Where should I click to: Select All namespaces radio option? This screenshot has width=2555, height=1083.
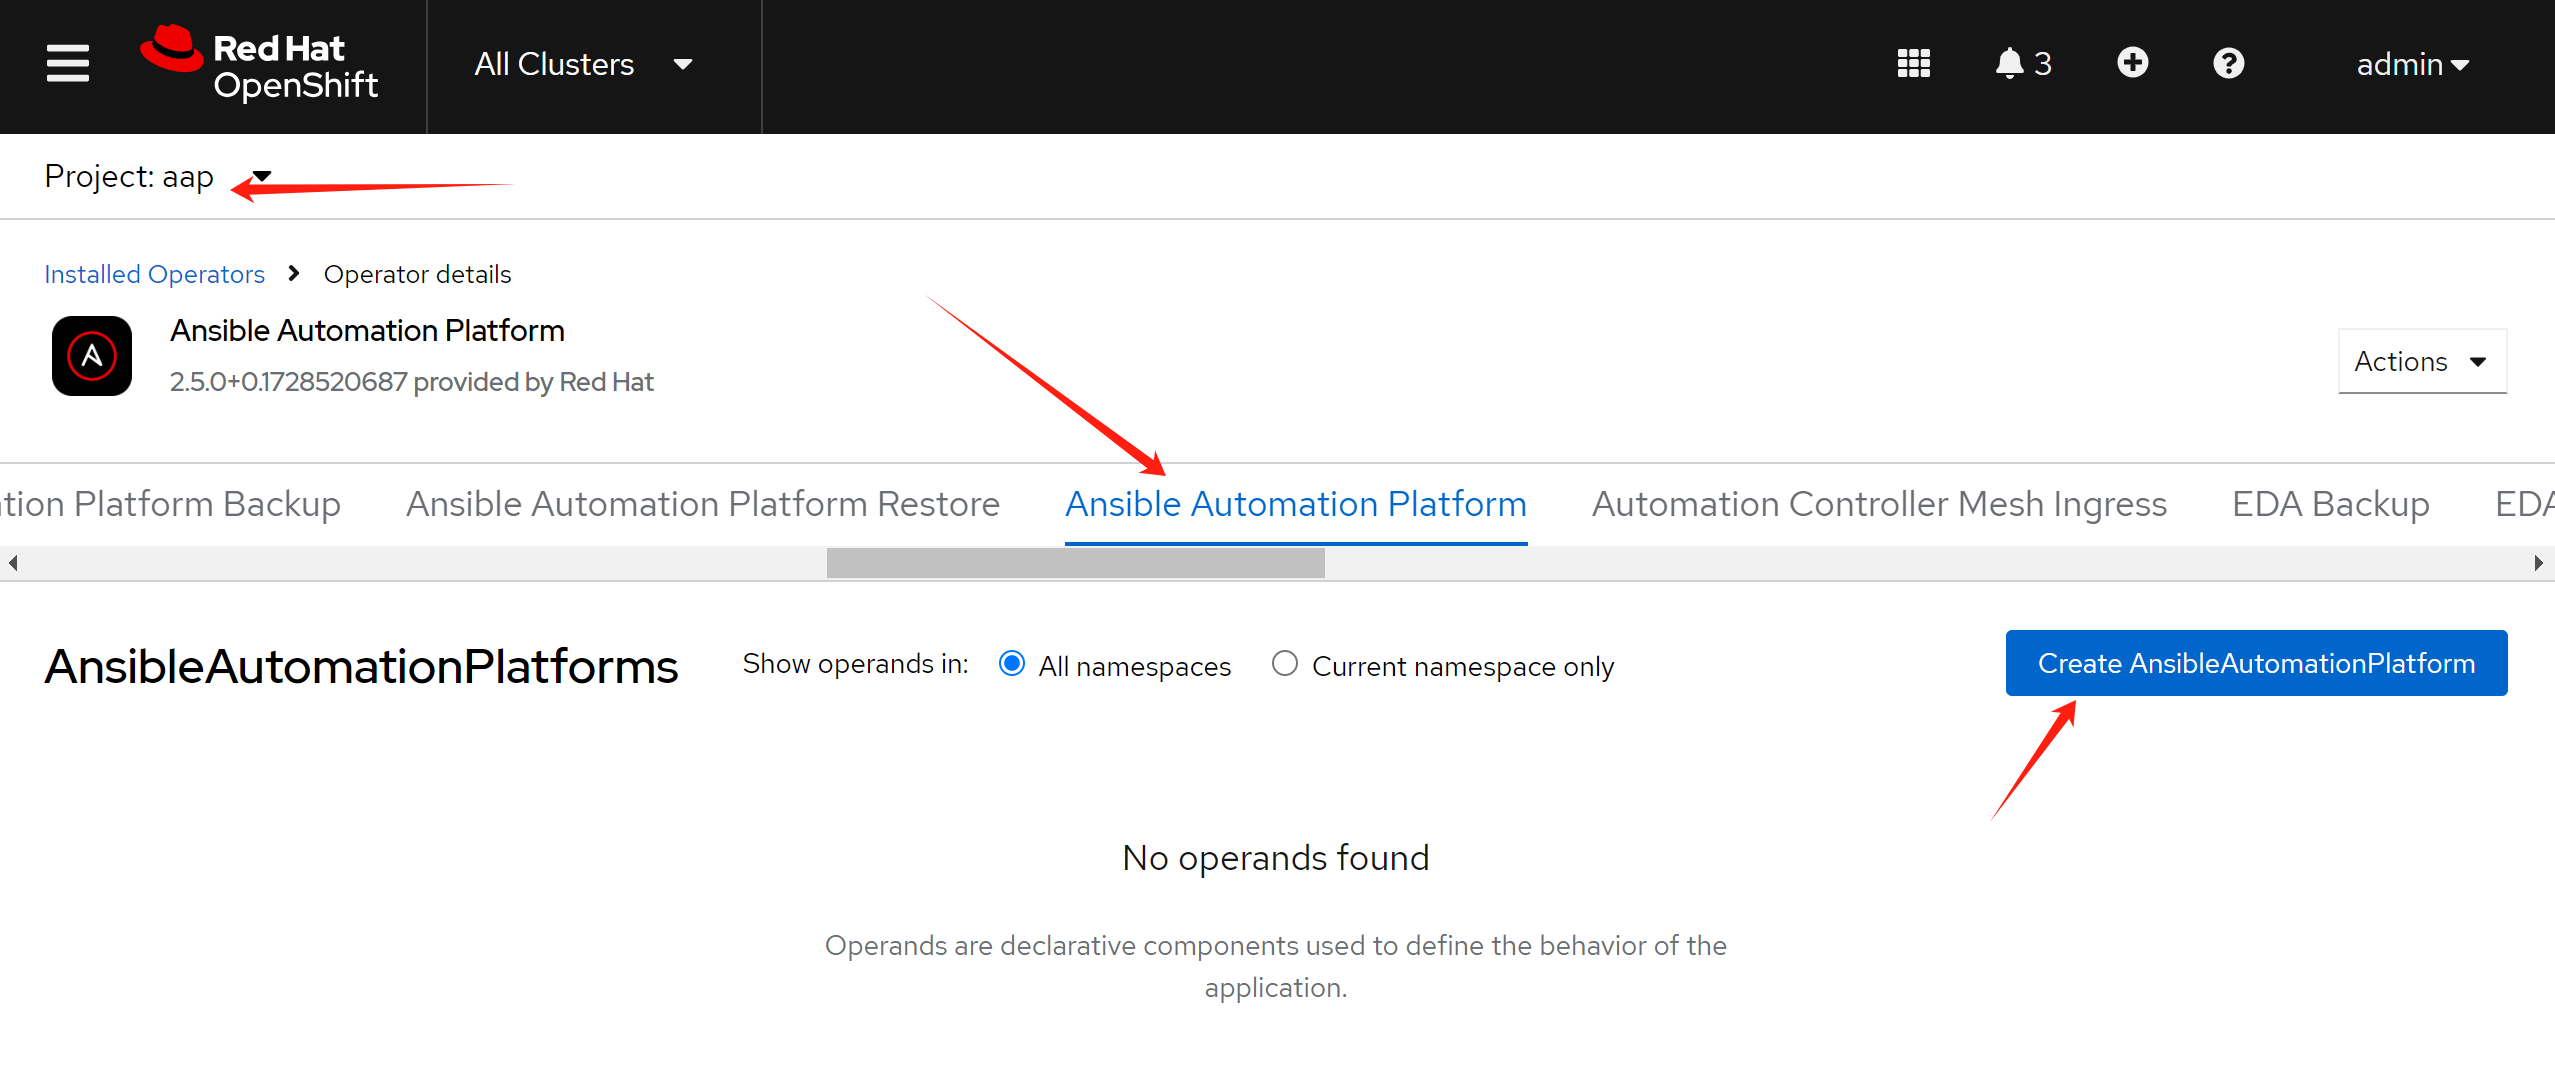pos(1012,664)
